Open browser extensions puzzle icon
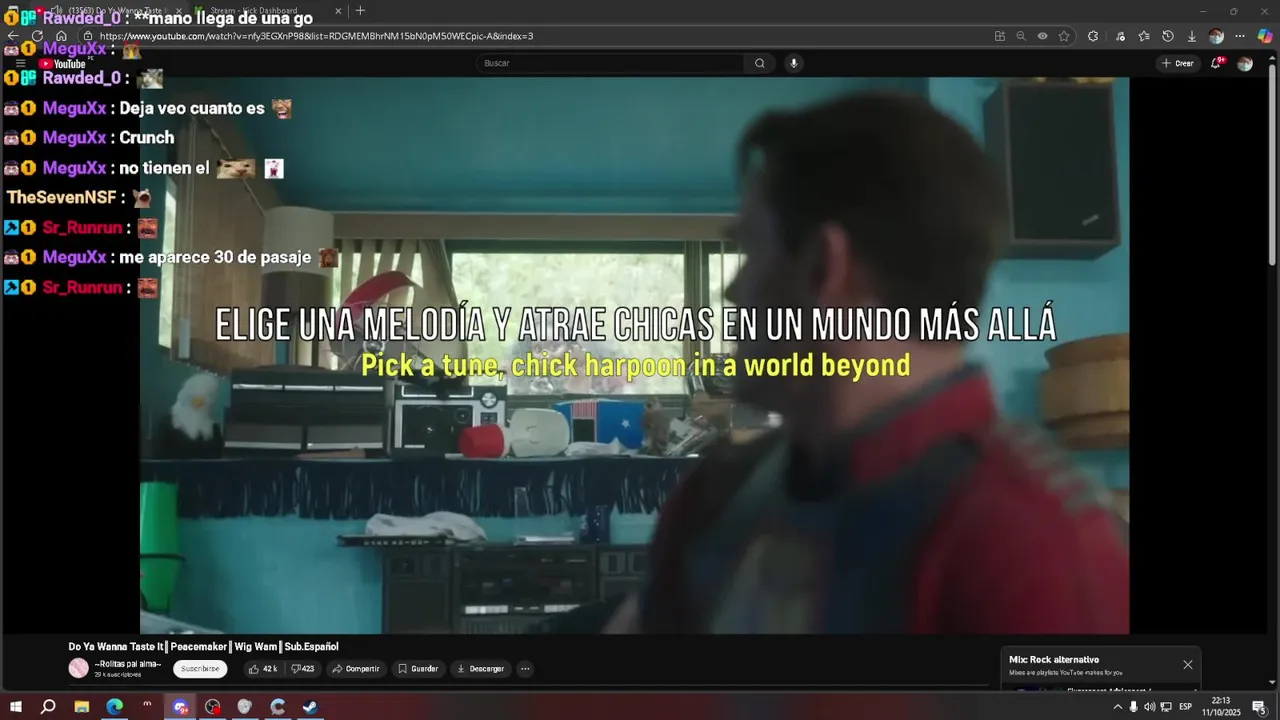This screenshot has height=720, width=1280. point(1093,36)
